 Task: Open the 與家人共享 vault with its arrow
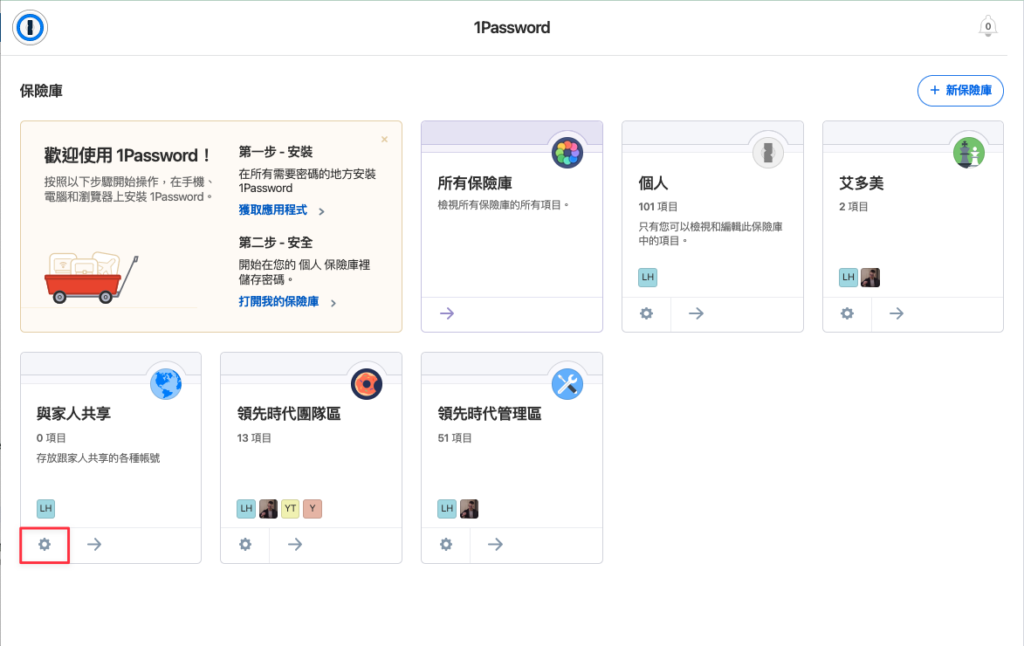[95, 544]
